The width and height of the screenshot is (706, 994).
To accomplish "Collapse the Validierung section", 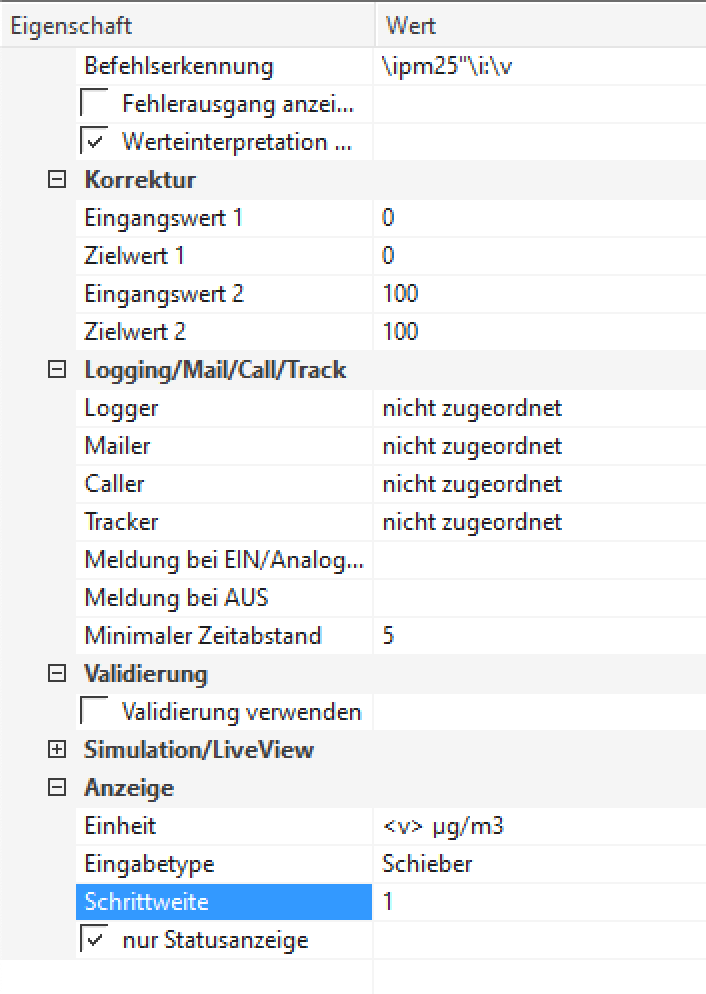I will (57, 674).
